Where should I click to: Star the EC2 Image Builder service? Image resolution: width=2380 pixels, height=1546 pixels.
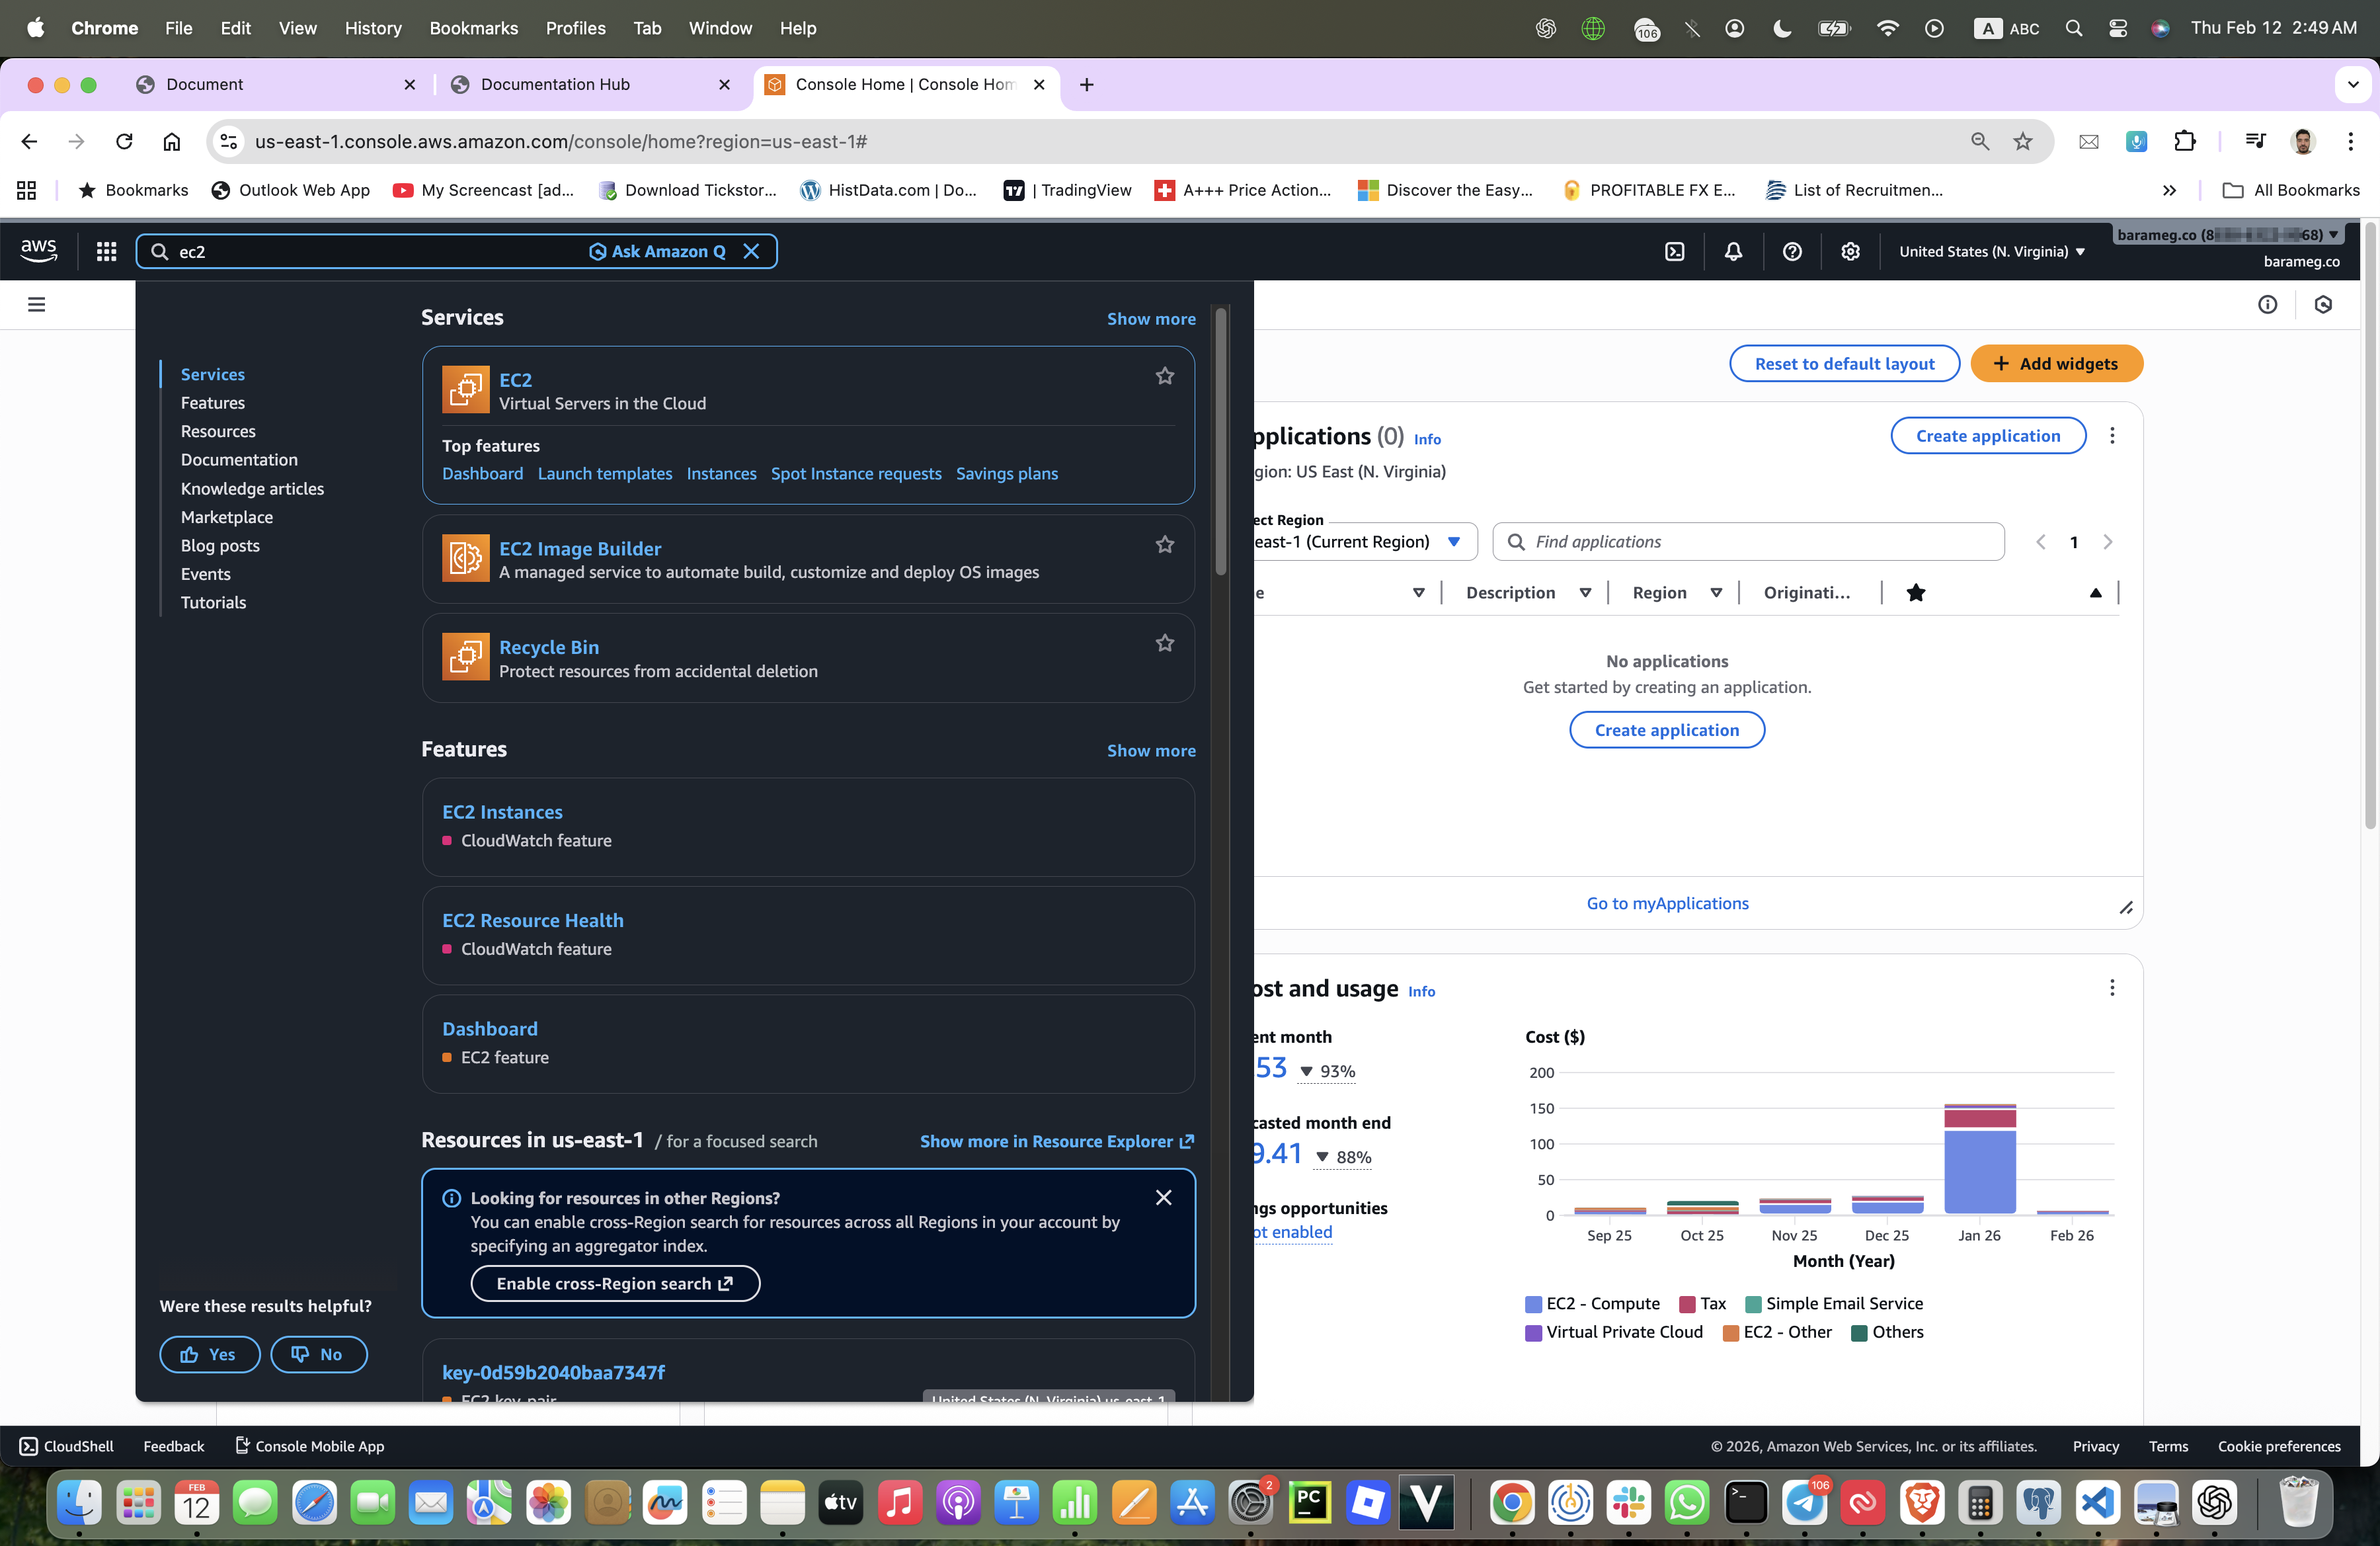pos(1164,545)
